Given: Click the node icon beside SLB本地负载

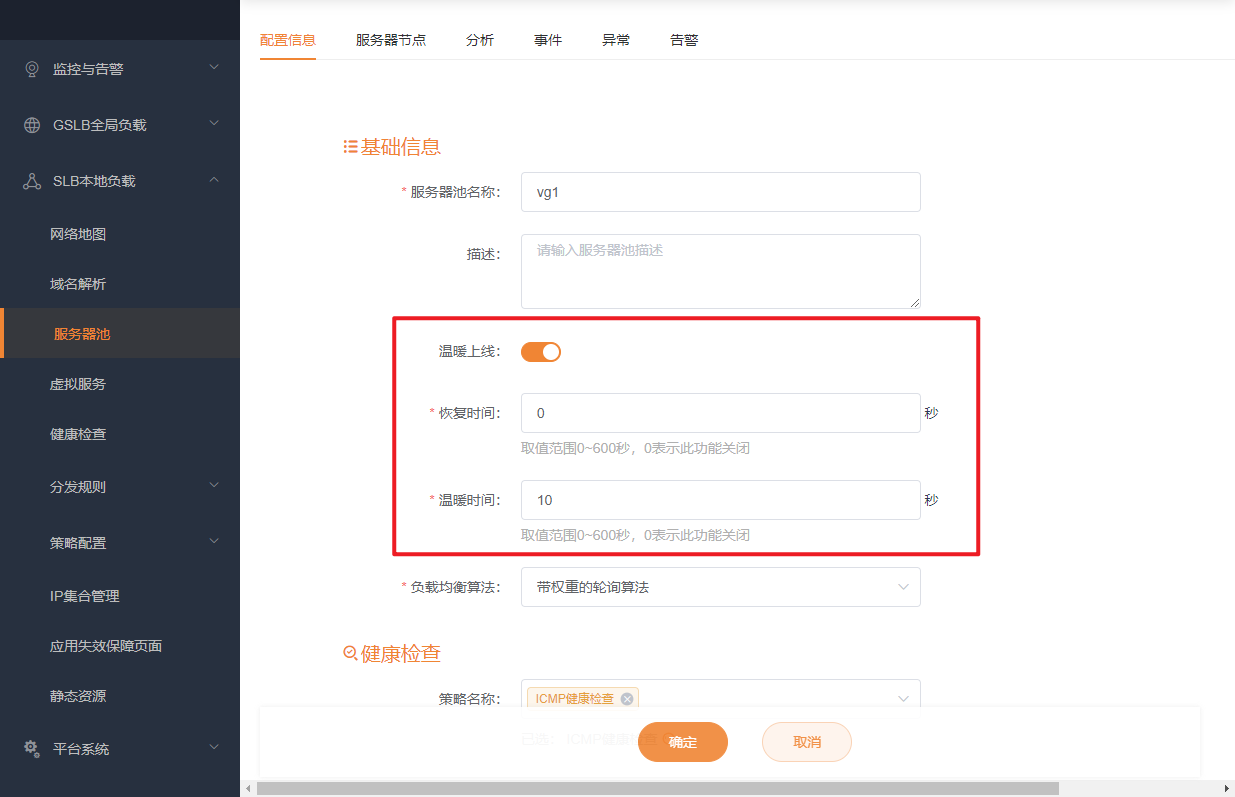Looking at the screenshot, I should [x=30, y=180].
